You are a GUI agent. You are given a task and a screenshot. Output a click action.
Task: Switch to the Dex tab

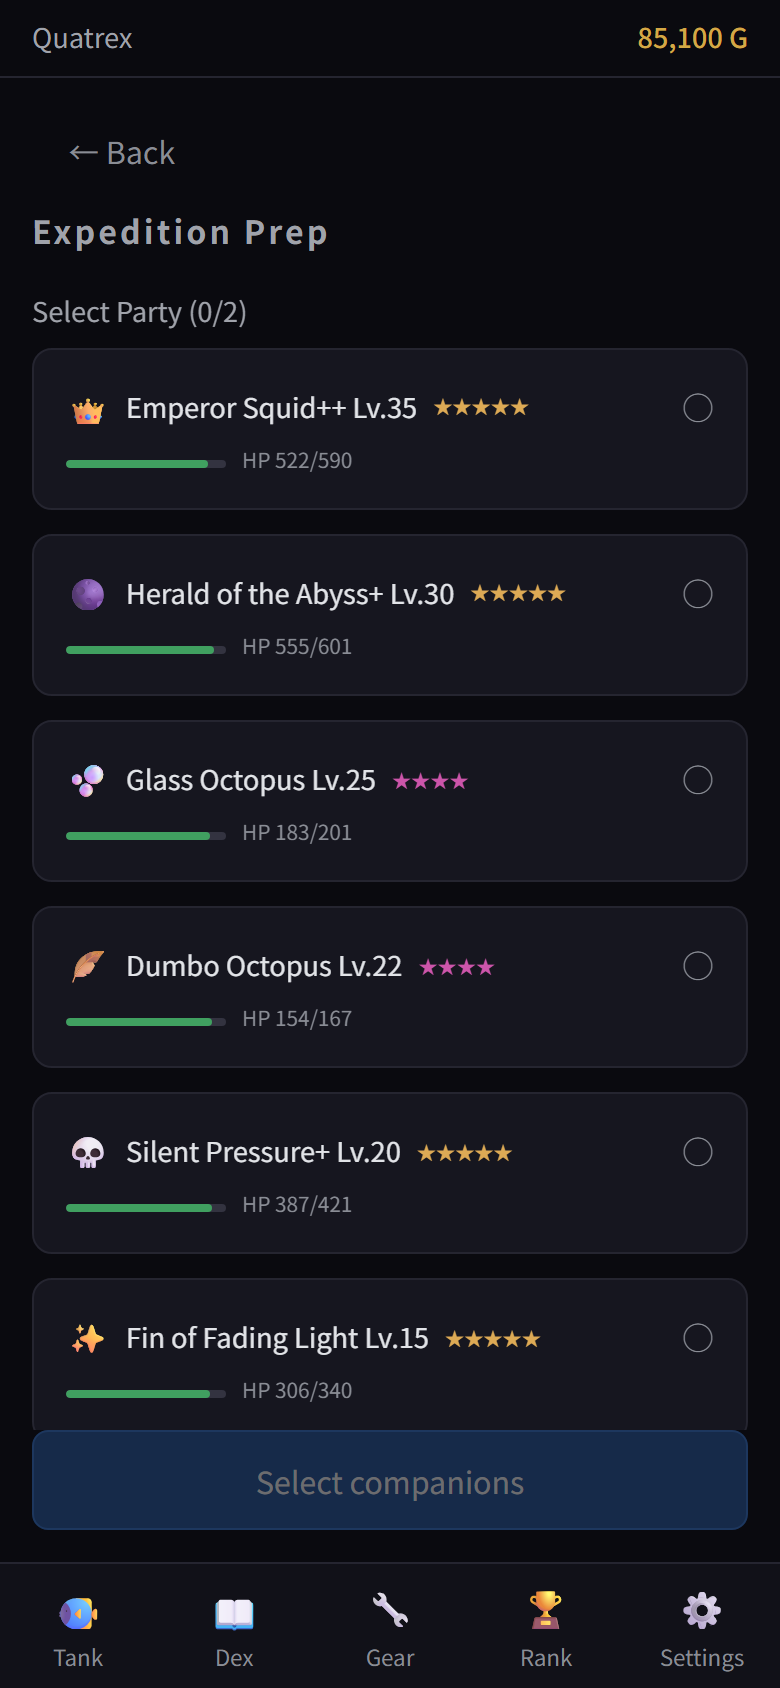234,1630
